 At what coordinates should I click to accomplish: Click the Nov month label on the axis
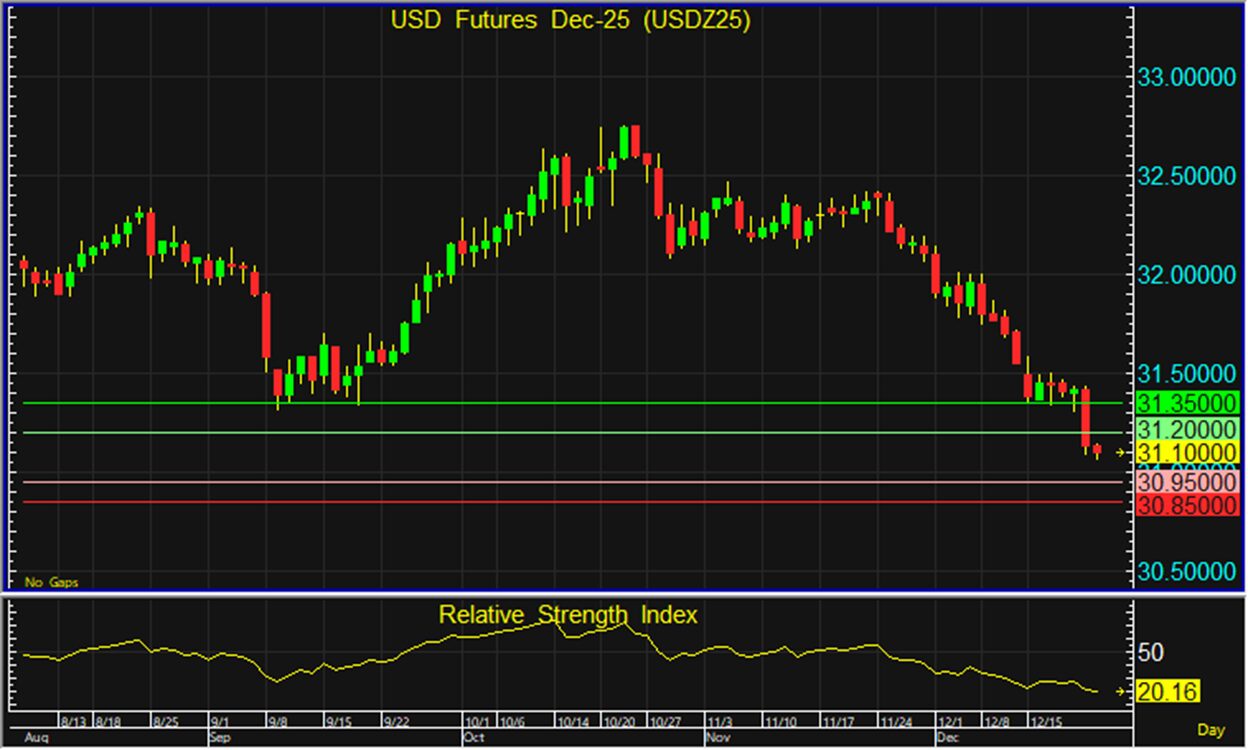(x=715, y=736)
